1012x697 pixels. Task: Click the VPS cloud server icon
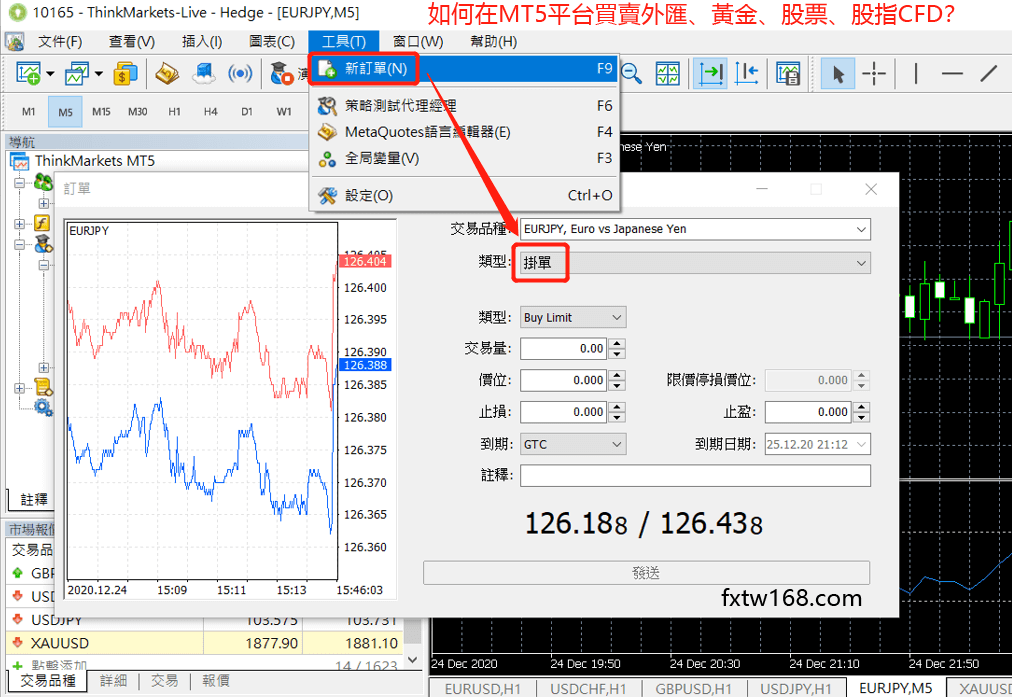(204, 73)
